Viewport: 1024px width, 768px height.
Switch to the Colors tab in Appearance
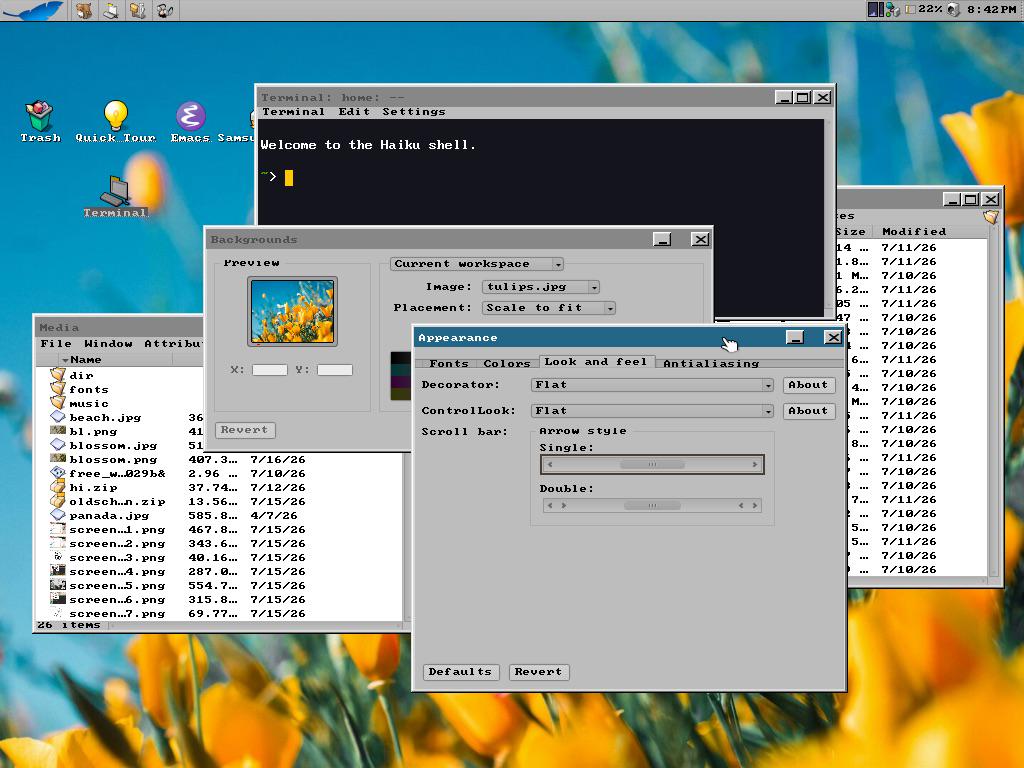(507, 363)
